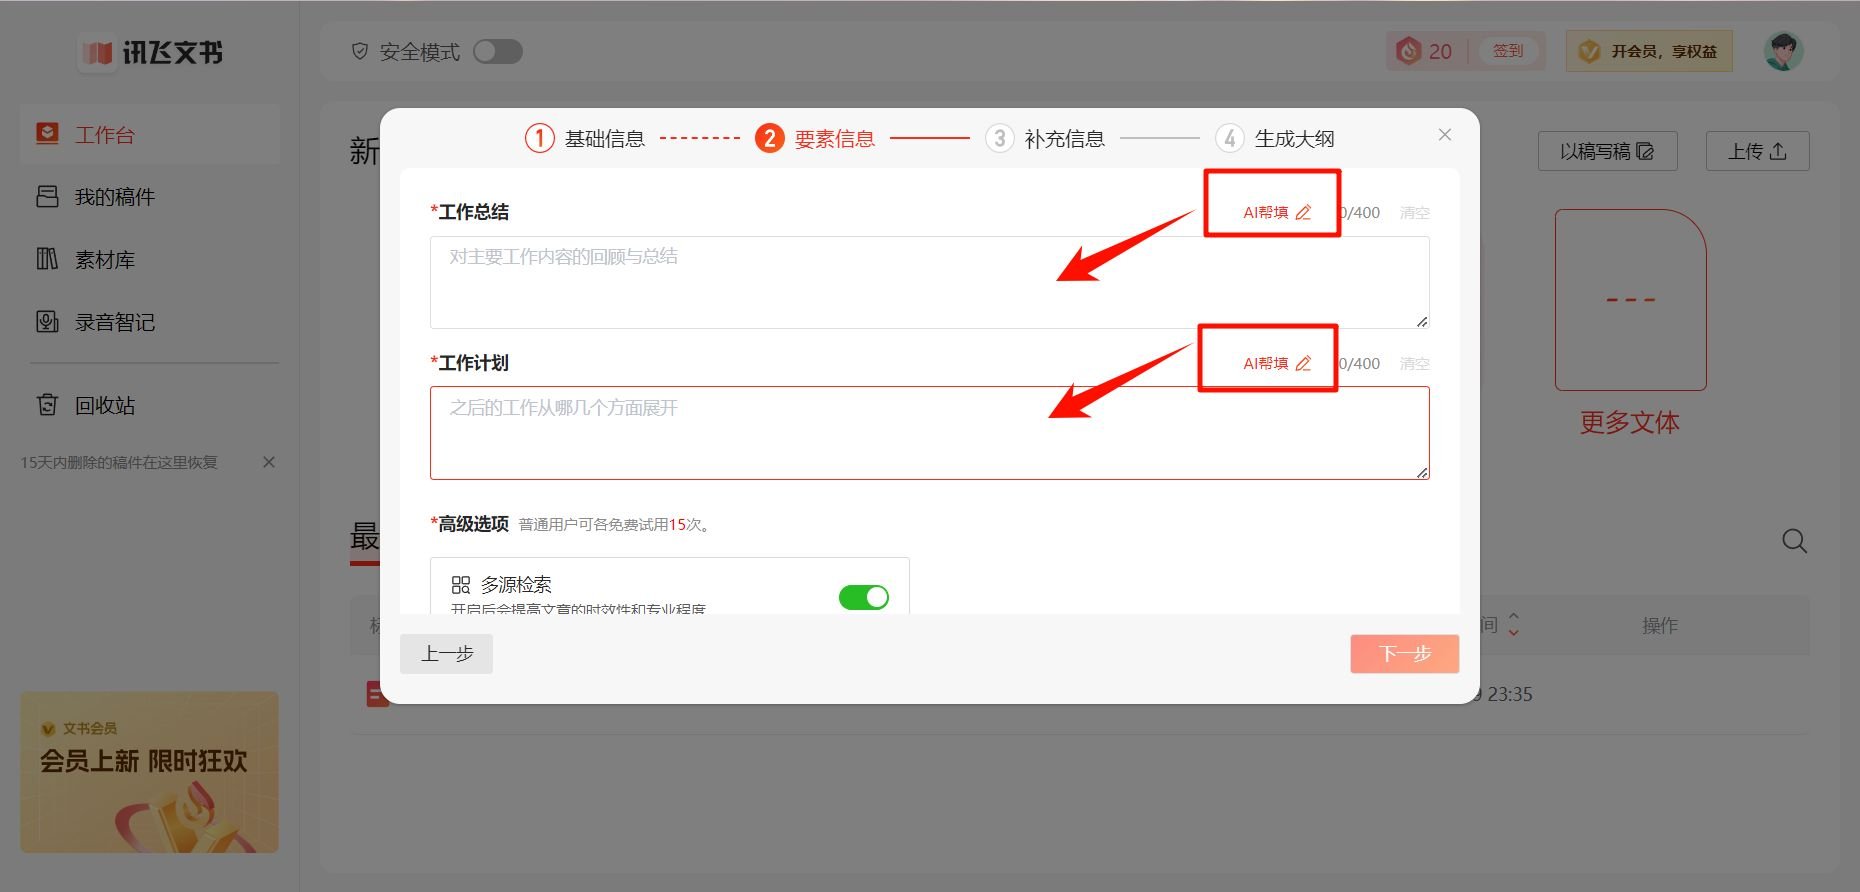Image resolution: width=1860 pixels, height=892 pixels.
Task: Click the 上传 upload button
Action: (x=1757, y=151)
